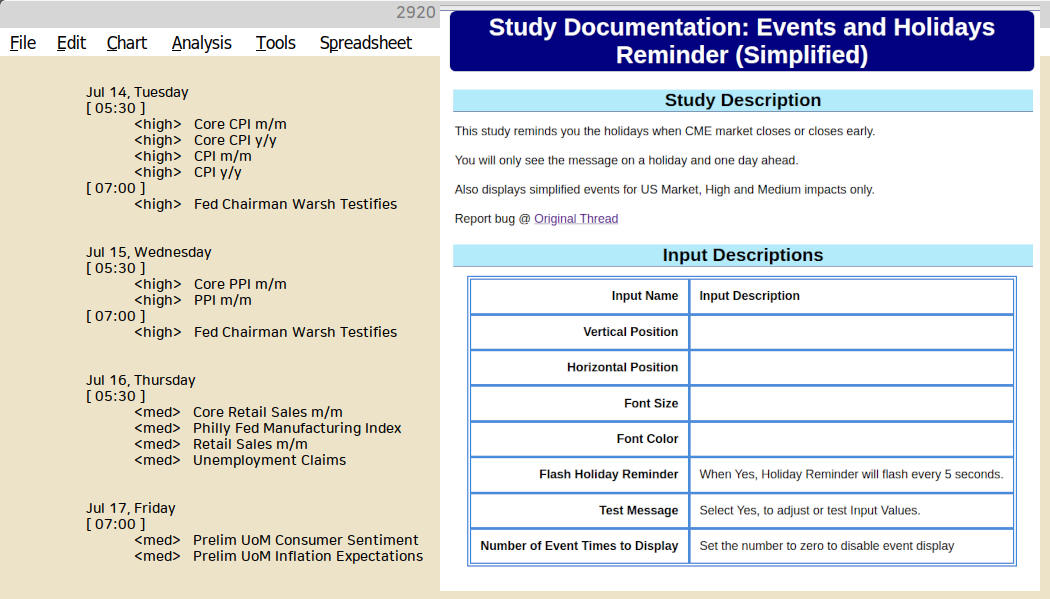Click the Jul 15, Wednesday date line
Screen dimensions: 1050x599
[149, 252]
